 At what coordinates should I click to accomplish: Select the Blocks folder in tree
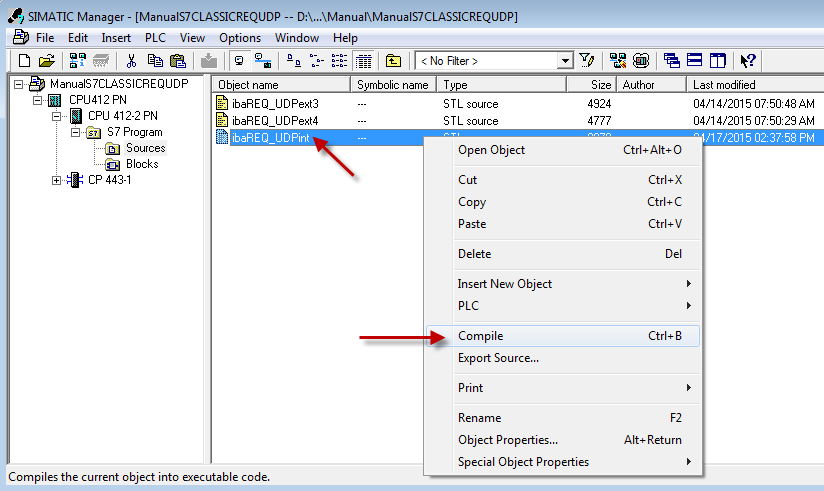pos(142,164)
